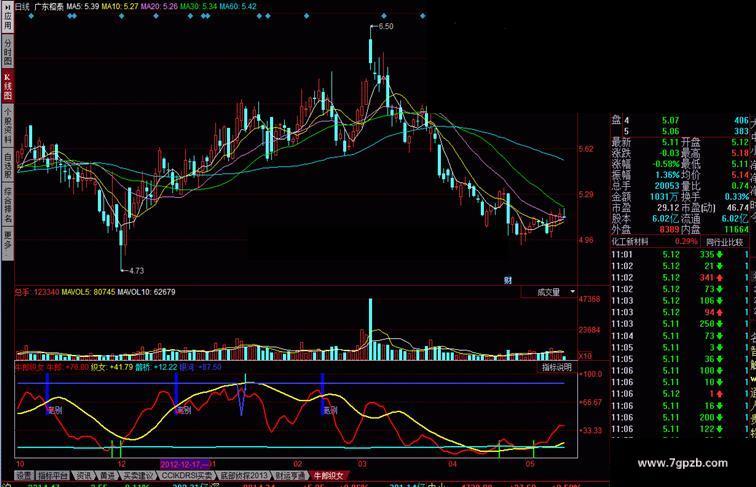Click the 财 marker below the chart
Image resolution: width=756 pixels, height=487 pixels.
[x=507, y=280]
